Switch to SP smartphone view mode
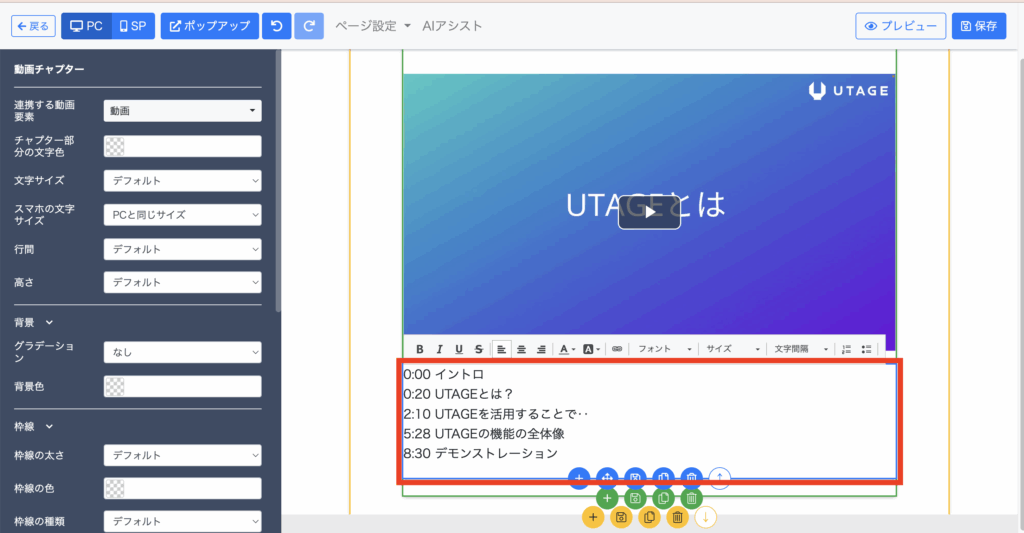 coord(133,26)
